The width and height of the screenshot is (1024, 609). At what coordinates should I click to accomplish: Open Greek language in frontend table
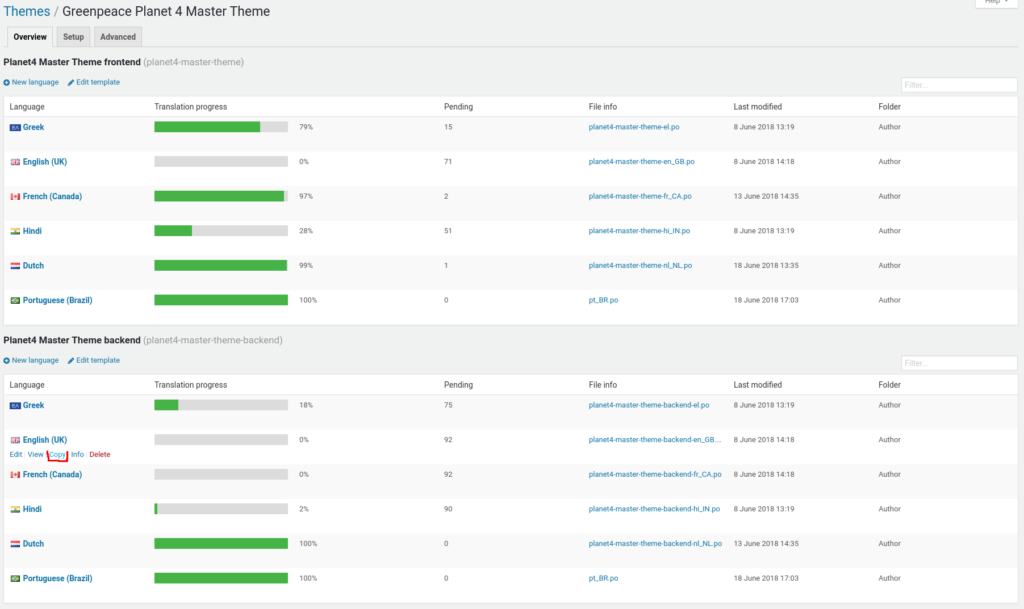click(33, 127)
